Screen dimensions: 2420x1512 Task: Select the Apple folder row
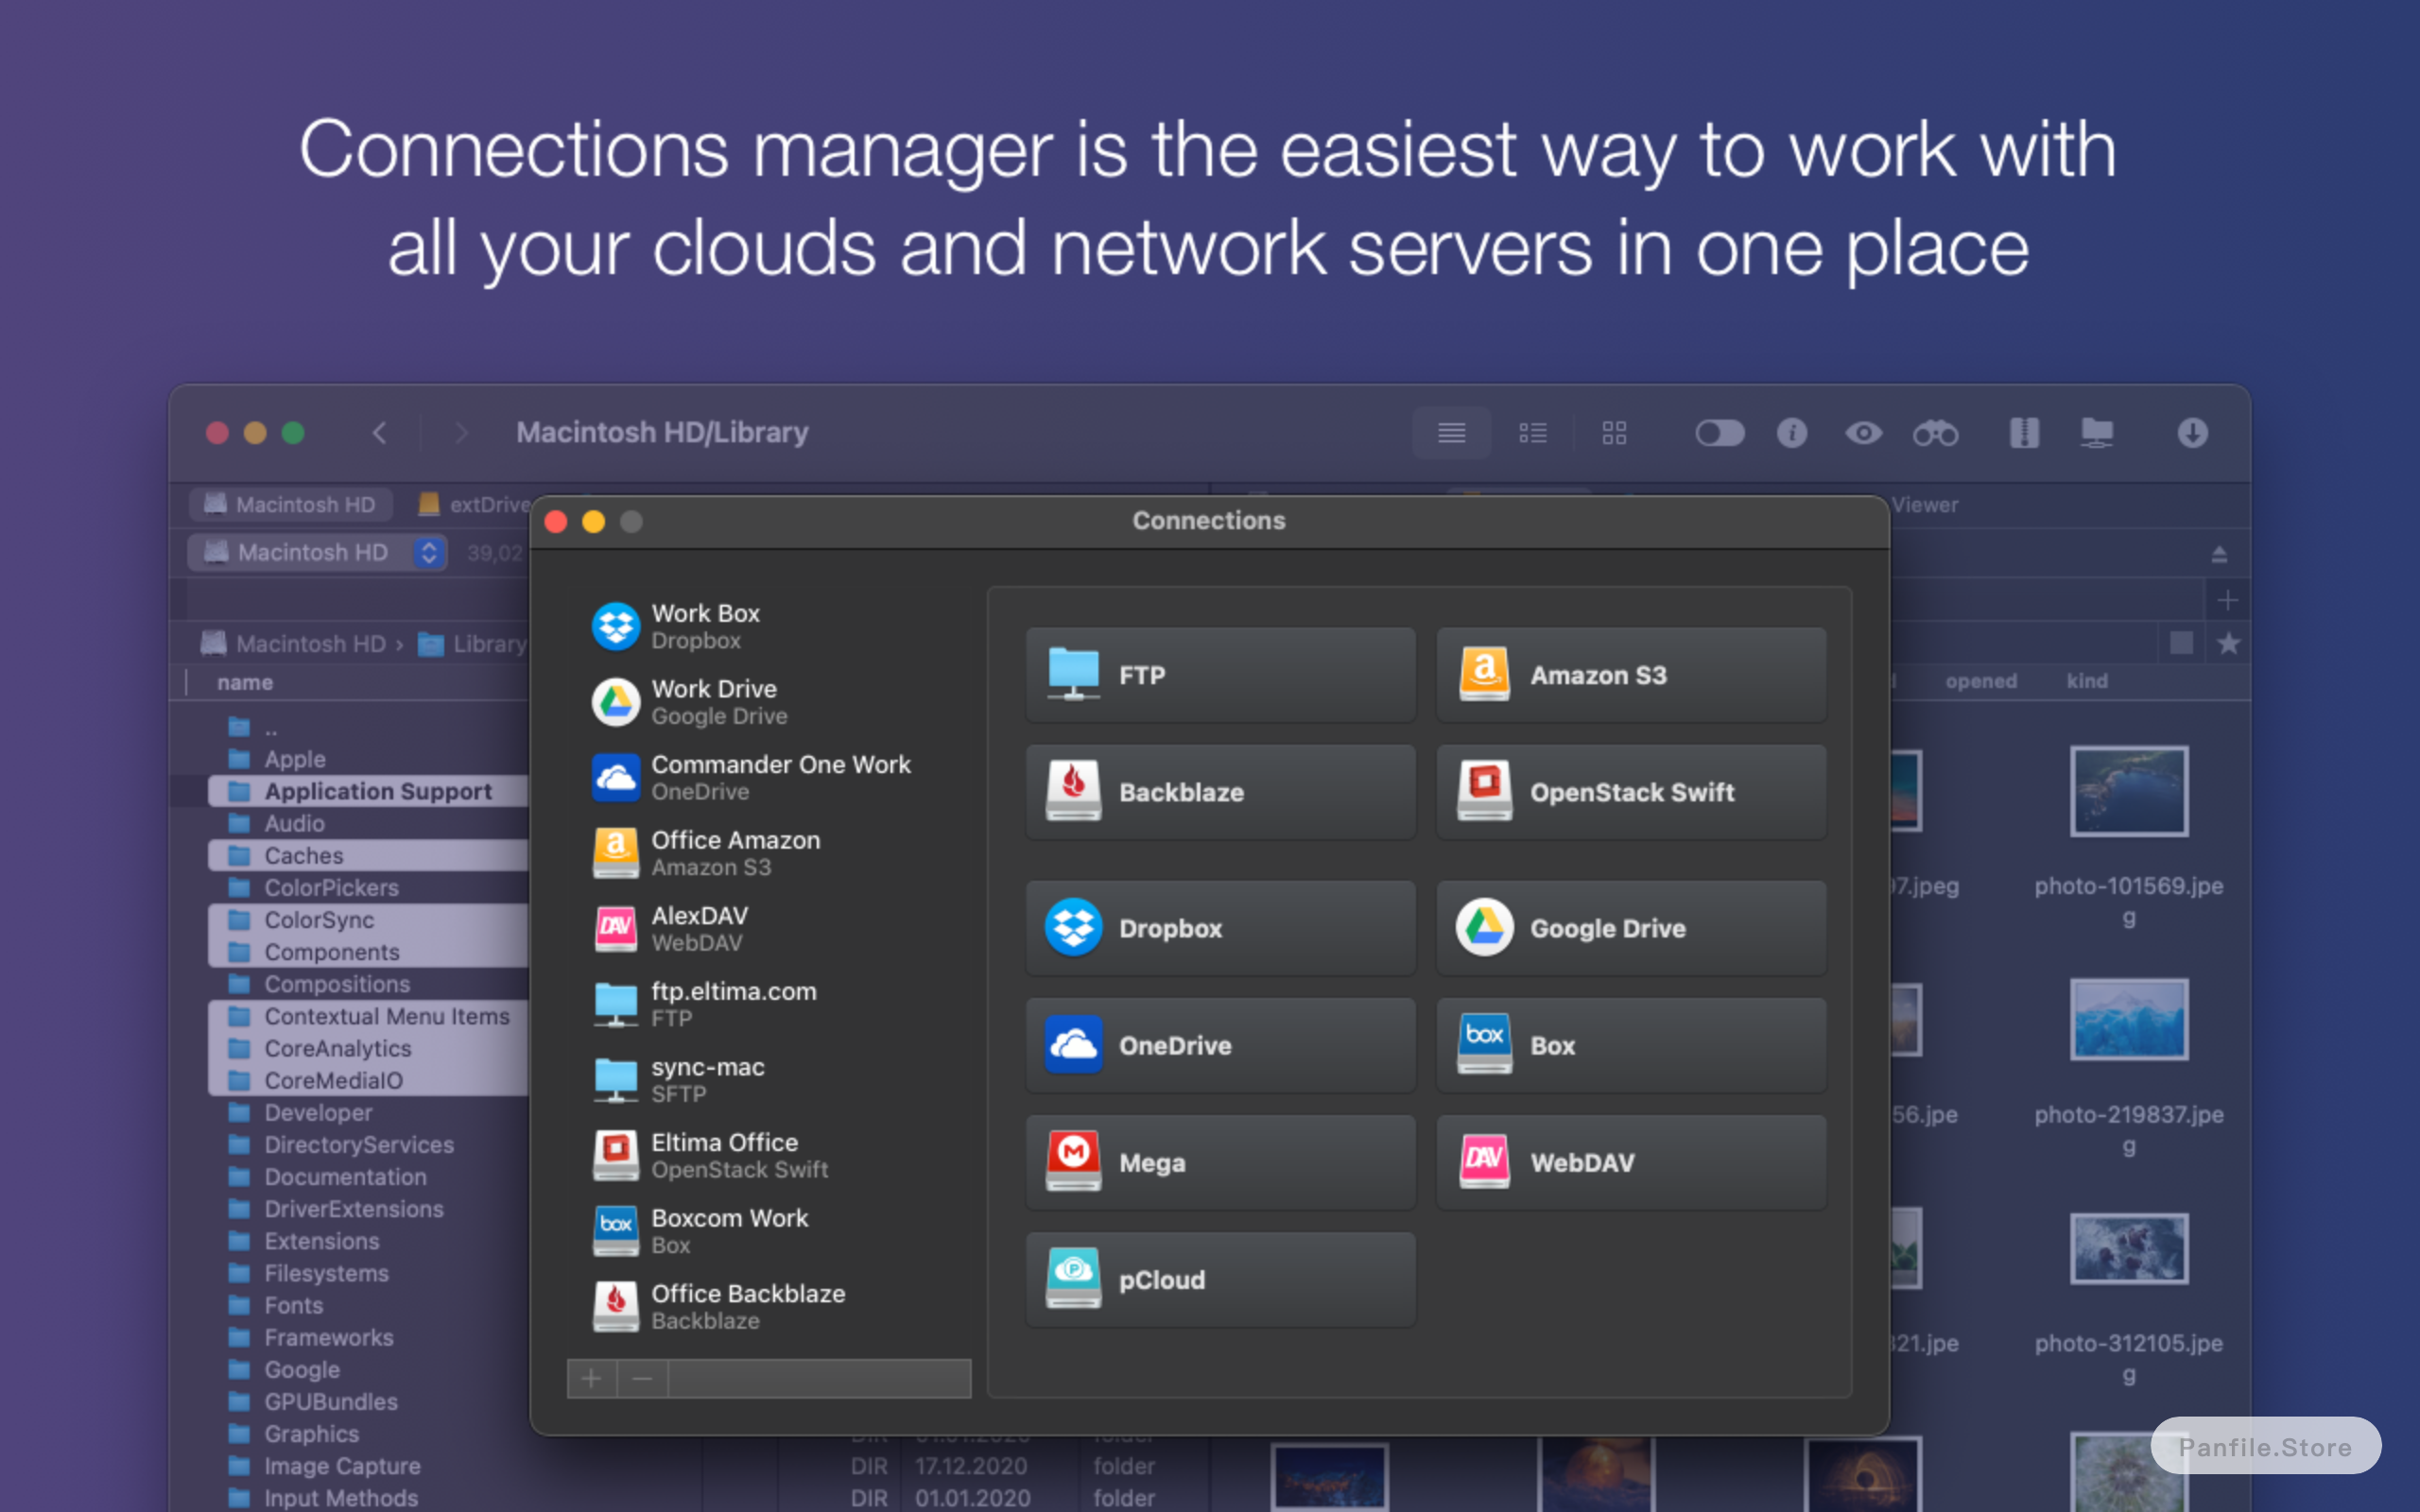click(368, 759)
